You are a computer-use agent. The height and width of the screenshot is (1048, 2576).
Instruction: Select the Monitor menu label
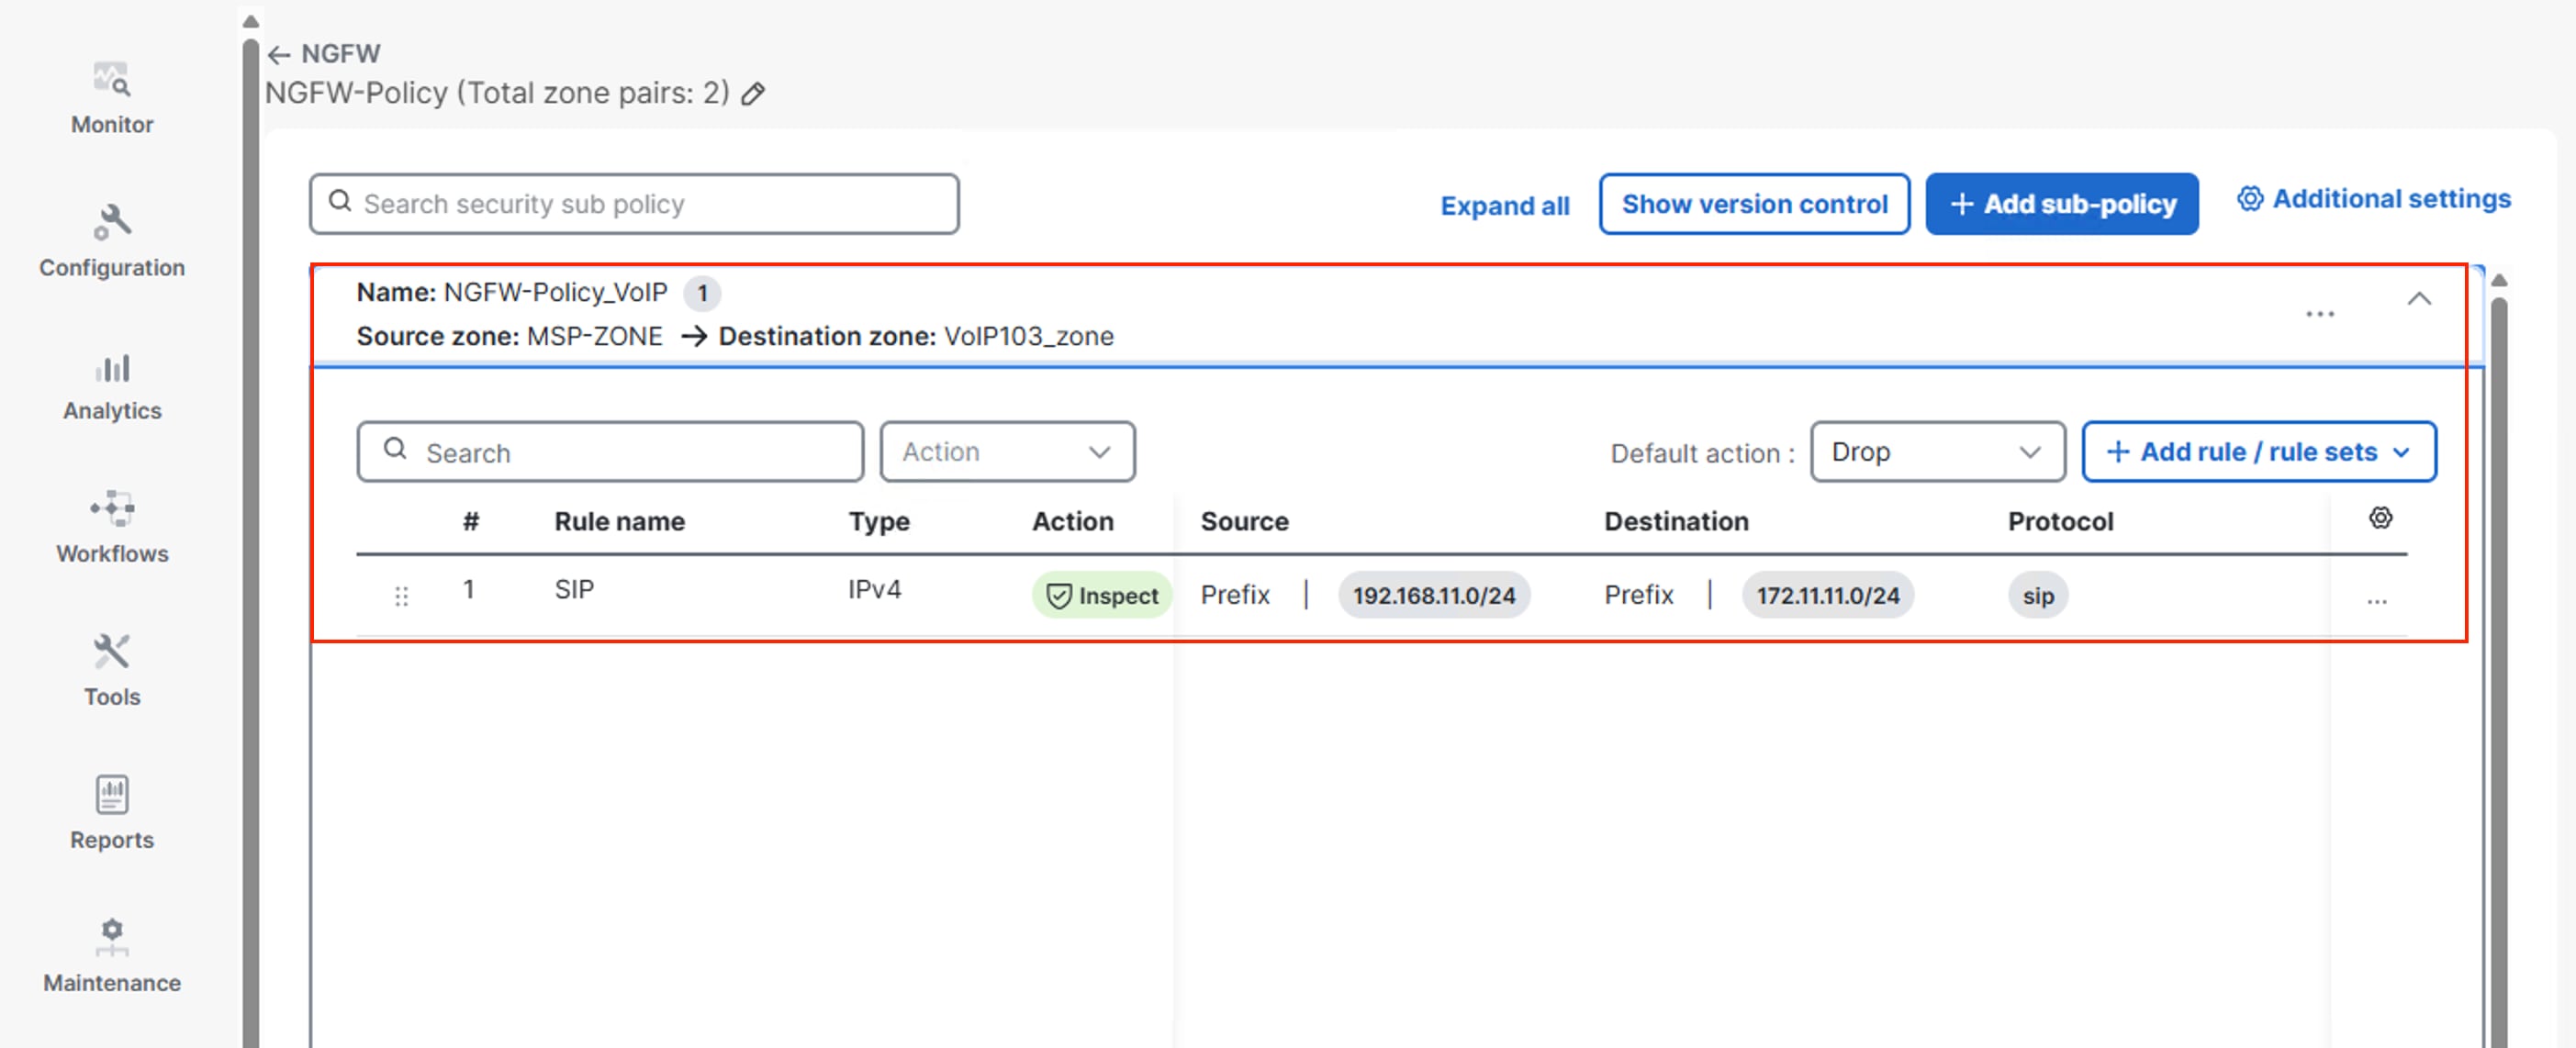coord(112,125)
